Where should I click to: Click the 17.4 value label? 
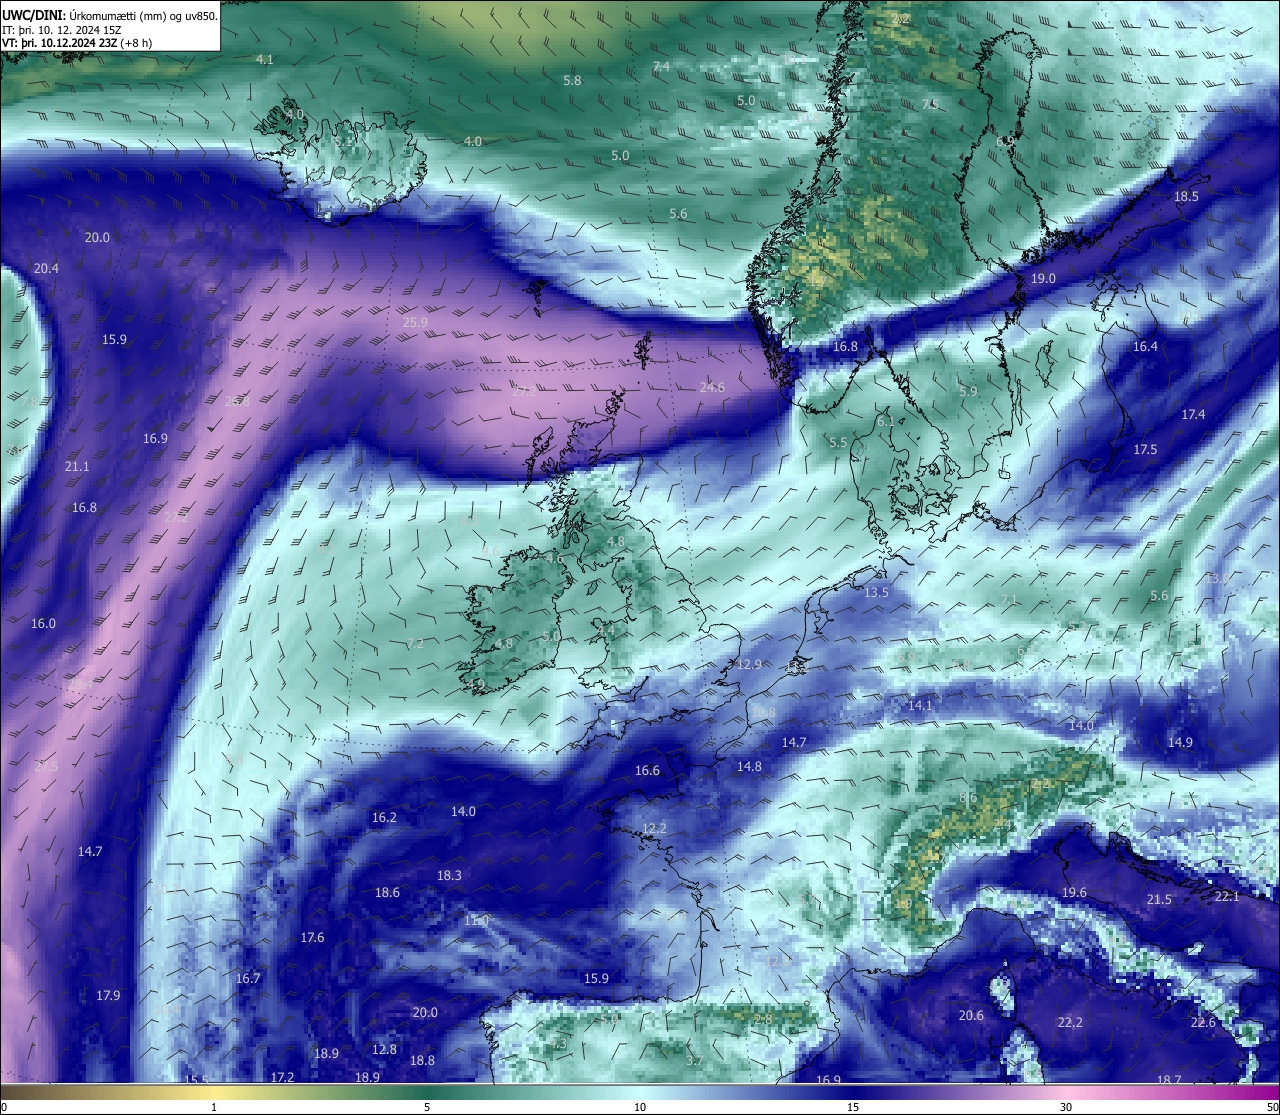[1193, 414]
